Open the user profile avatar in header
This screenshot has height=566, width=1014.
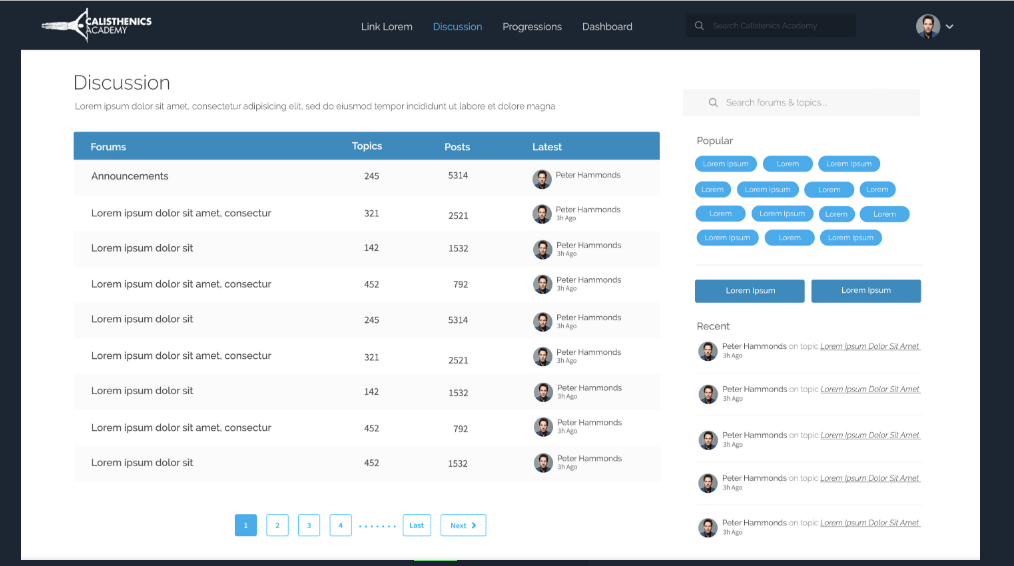click(x=927, y=26)
